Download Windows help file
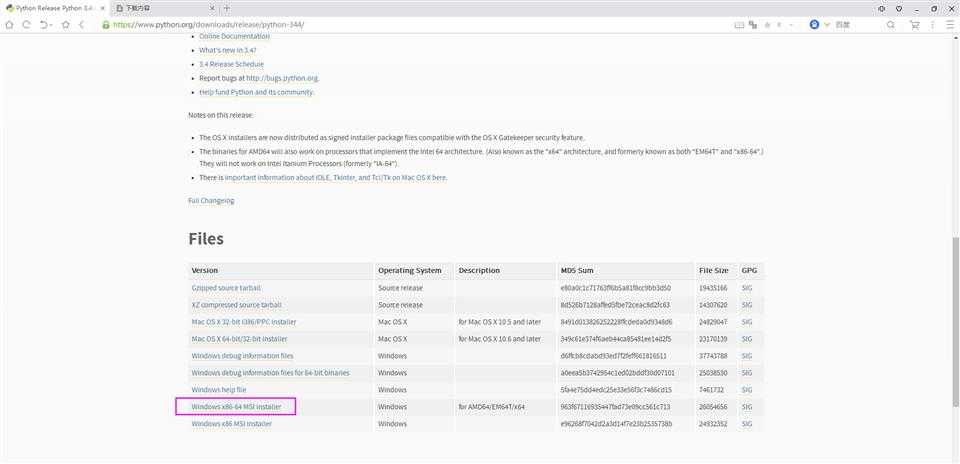Image resolution: width=960 pixels, height=464 pixels. [219, 390]
